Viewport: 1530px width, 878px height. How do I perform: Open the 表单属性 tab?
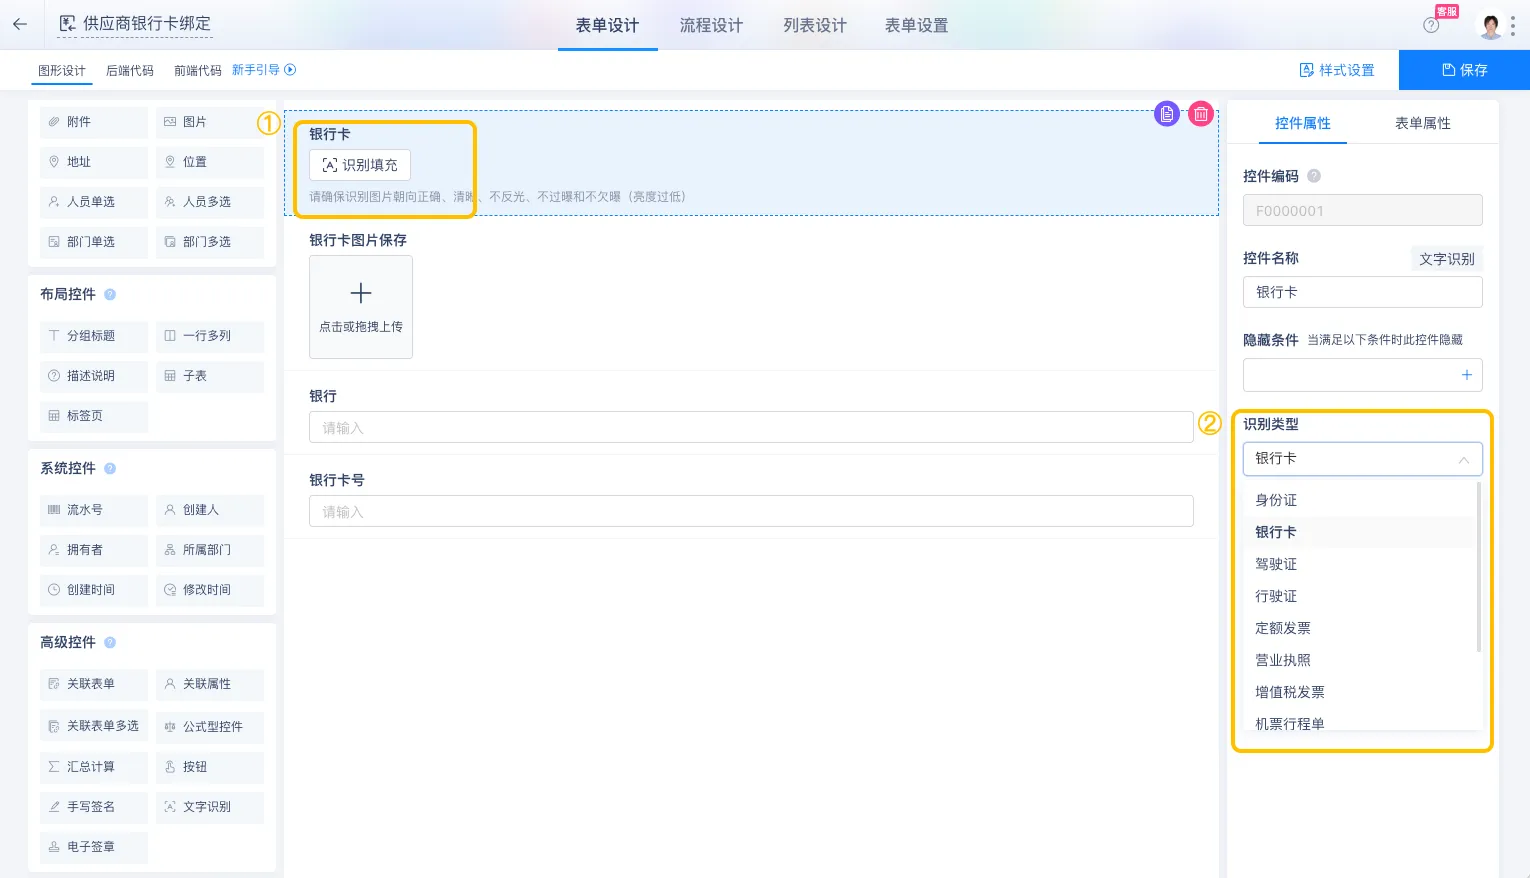[x=1422, y=123]
